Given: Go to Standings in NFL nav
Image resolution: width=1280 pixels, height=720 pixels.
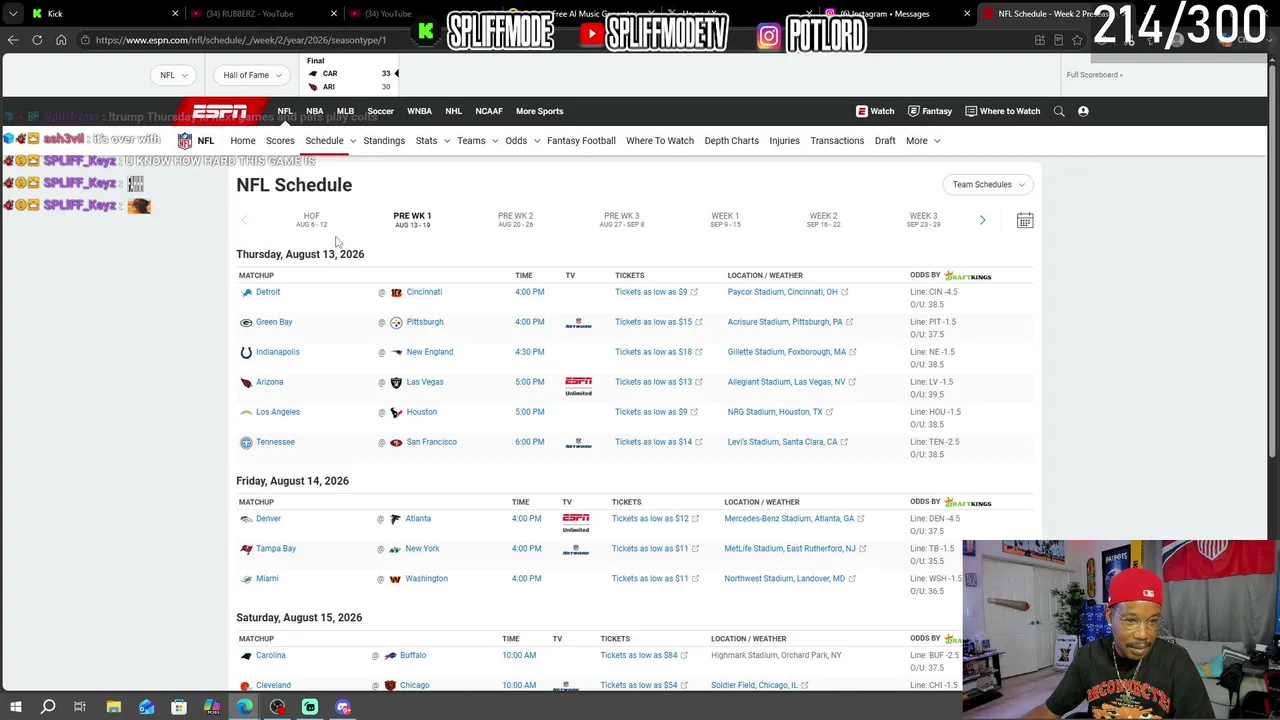Looking at the screenshot, I should pyautogui.click(x=384, y=141).
